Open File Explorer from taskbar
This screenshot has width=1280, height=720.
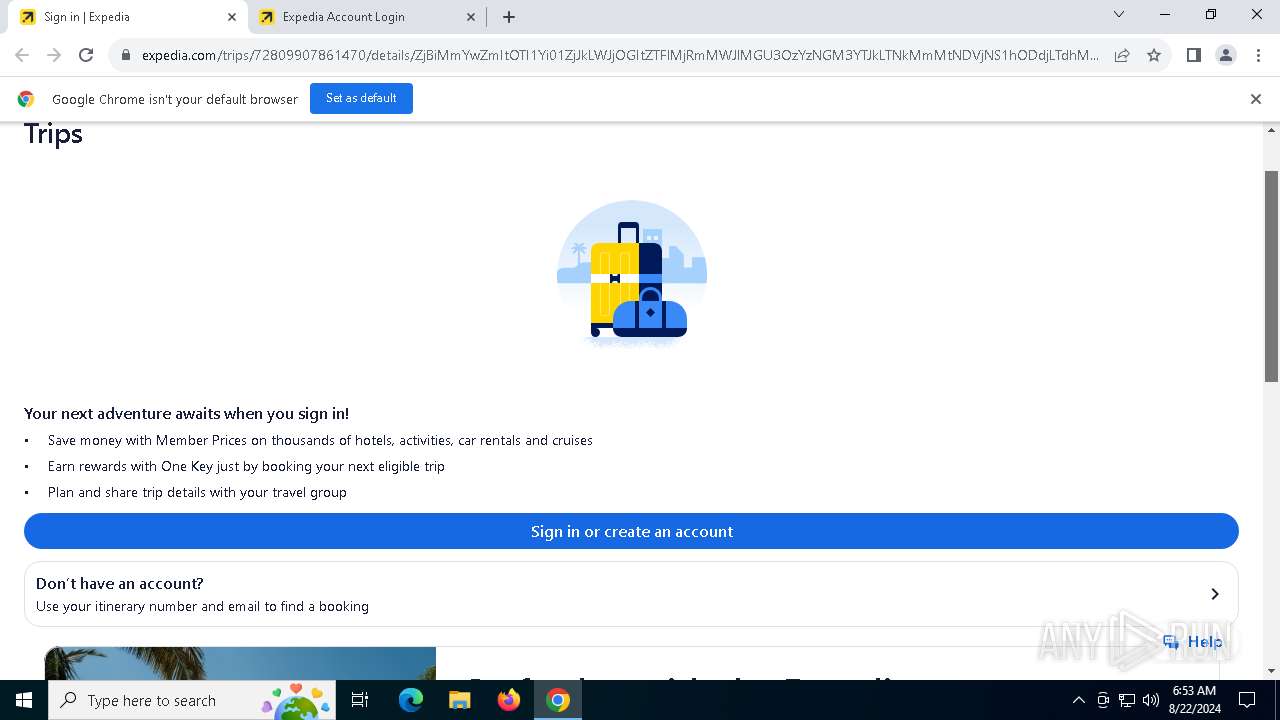[459, 700]
